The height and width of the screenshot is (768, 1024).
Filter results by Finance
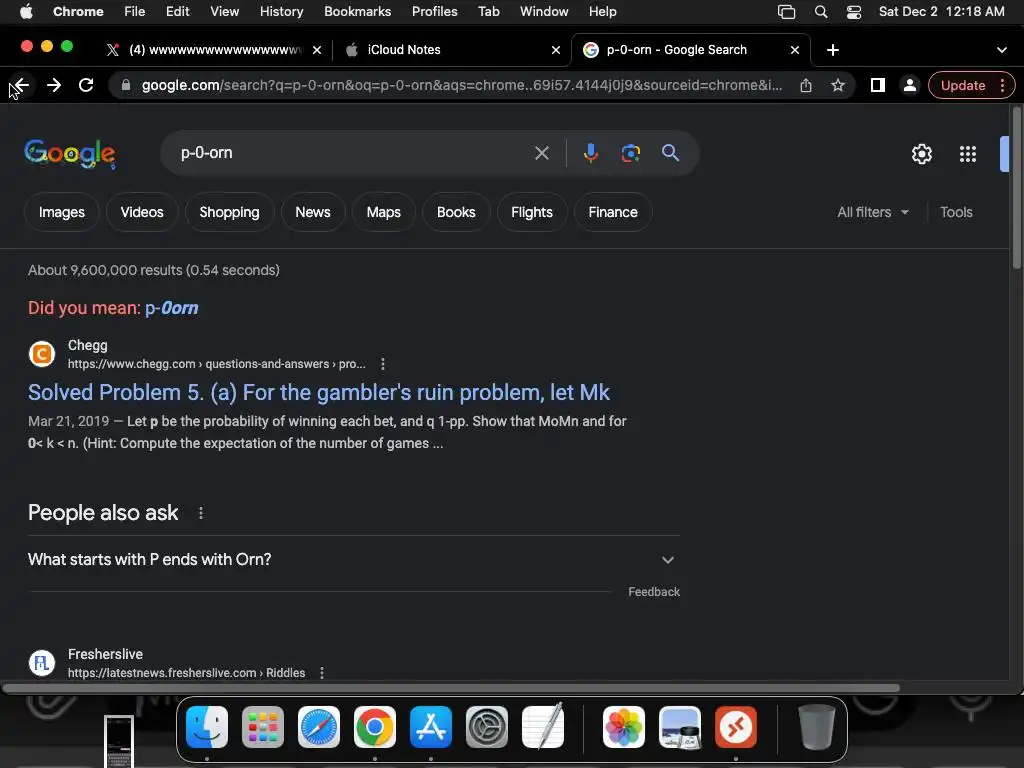pyautogui.click(x=613, y=212)
